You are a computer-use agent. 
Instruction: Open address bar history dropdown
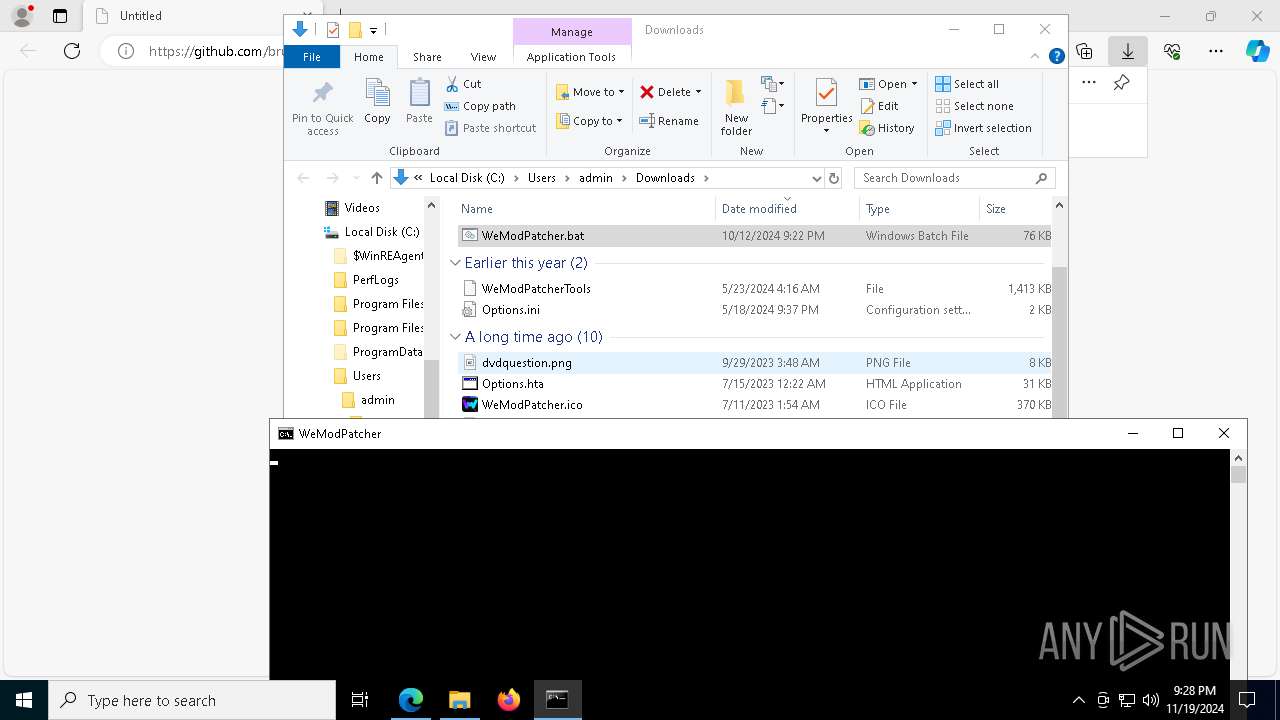click(x=816, y=178)
